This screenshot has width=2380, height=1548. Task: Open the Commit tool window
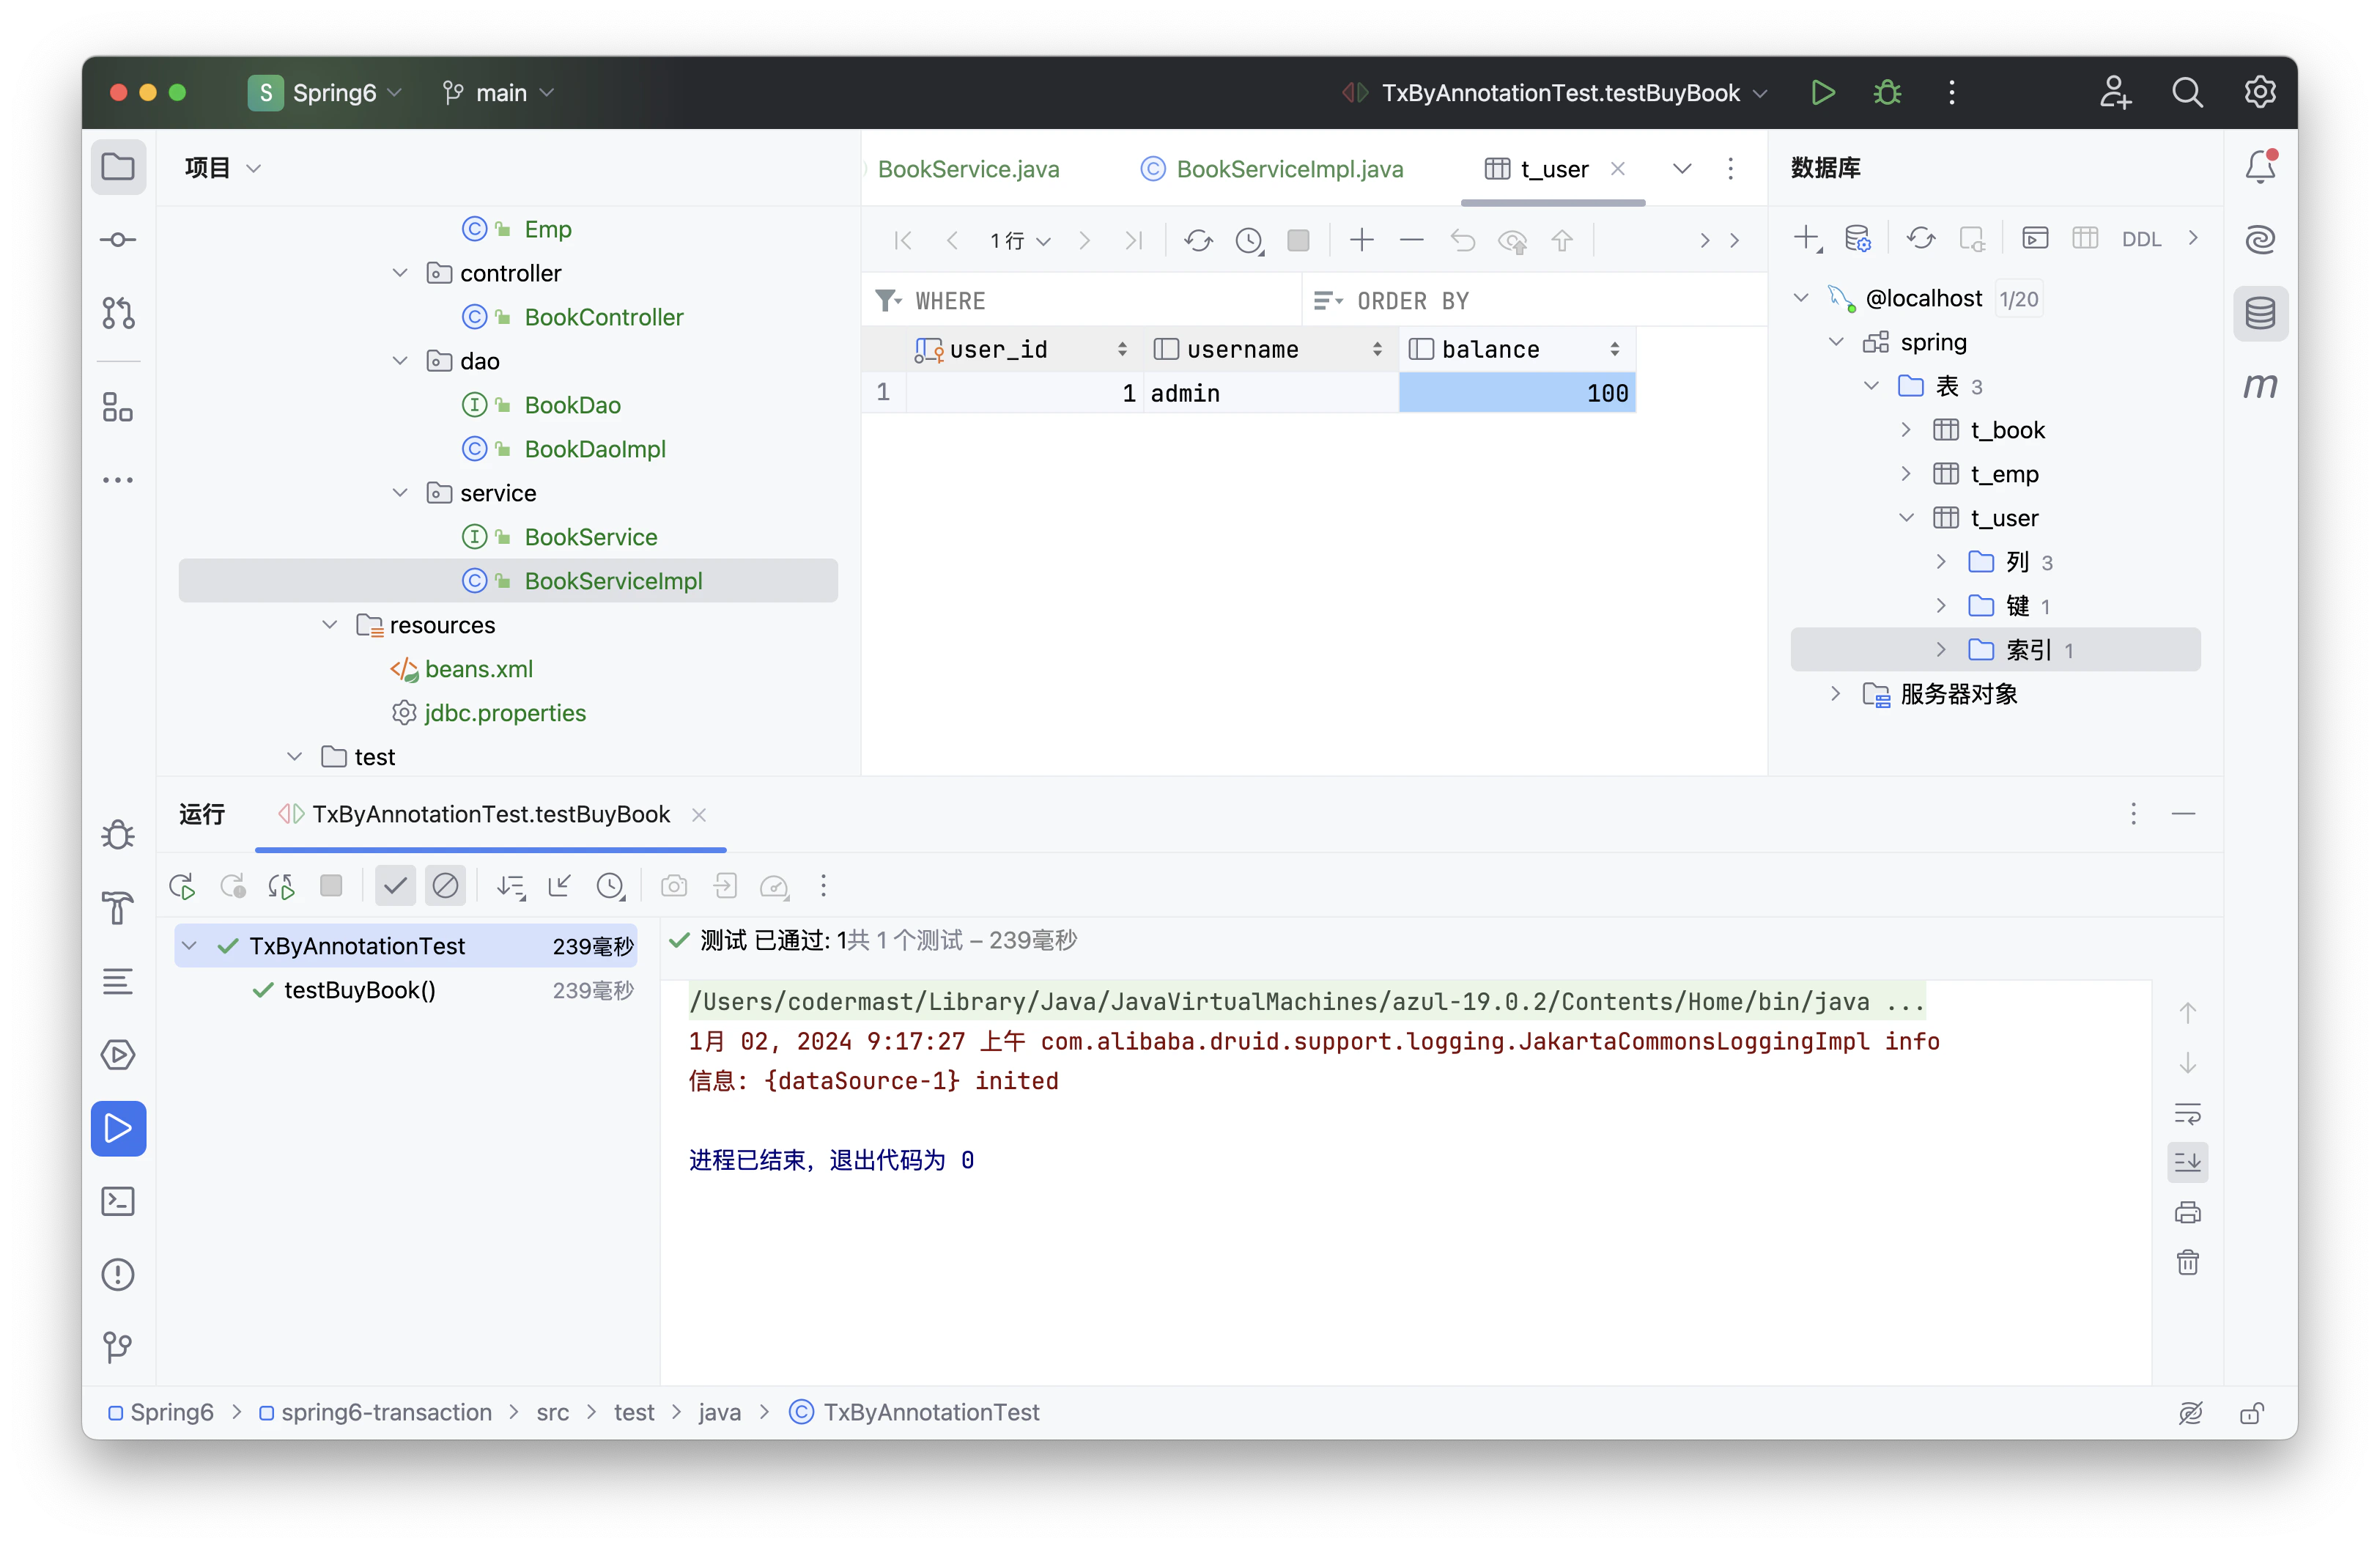click(x=118, y=240)
